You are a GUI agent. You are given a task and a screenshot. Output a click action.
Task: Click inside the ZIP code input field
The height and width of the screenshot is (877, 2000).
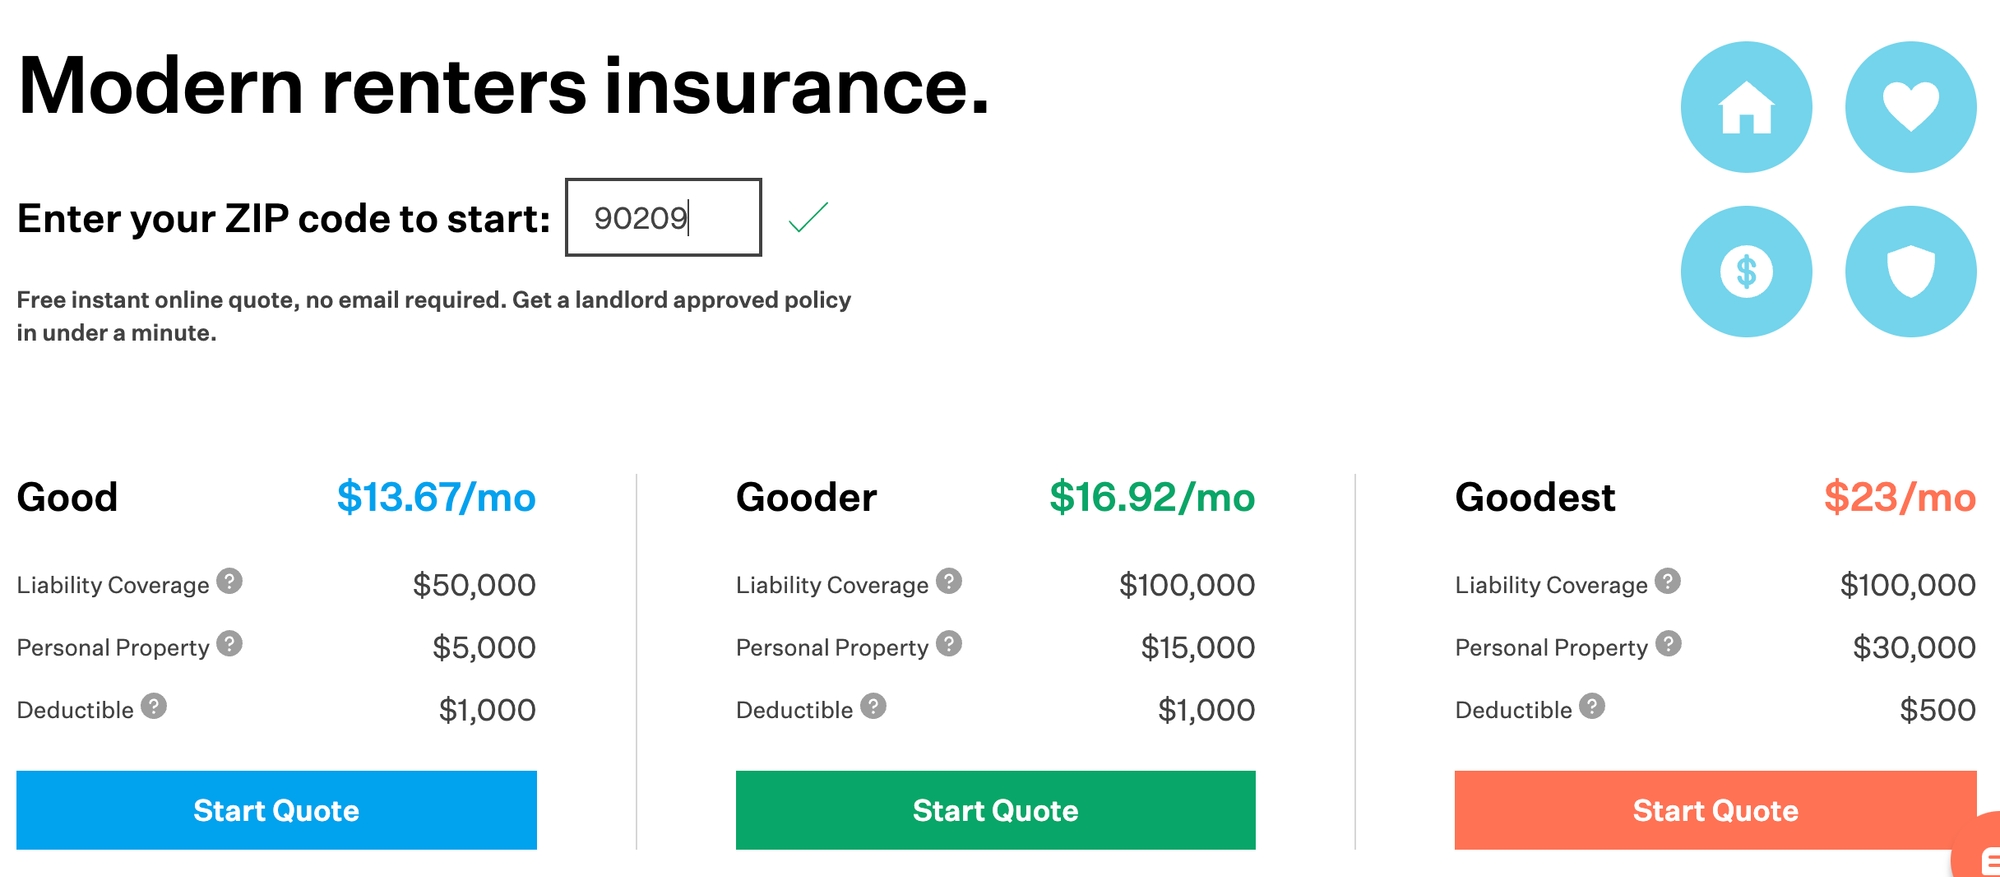tap(662, 217)
